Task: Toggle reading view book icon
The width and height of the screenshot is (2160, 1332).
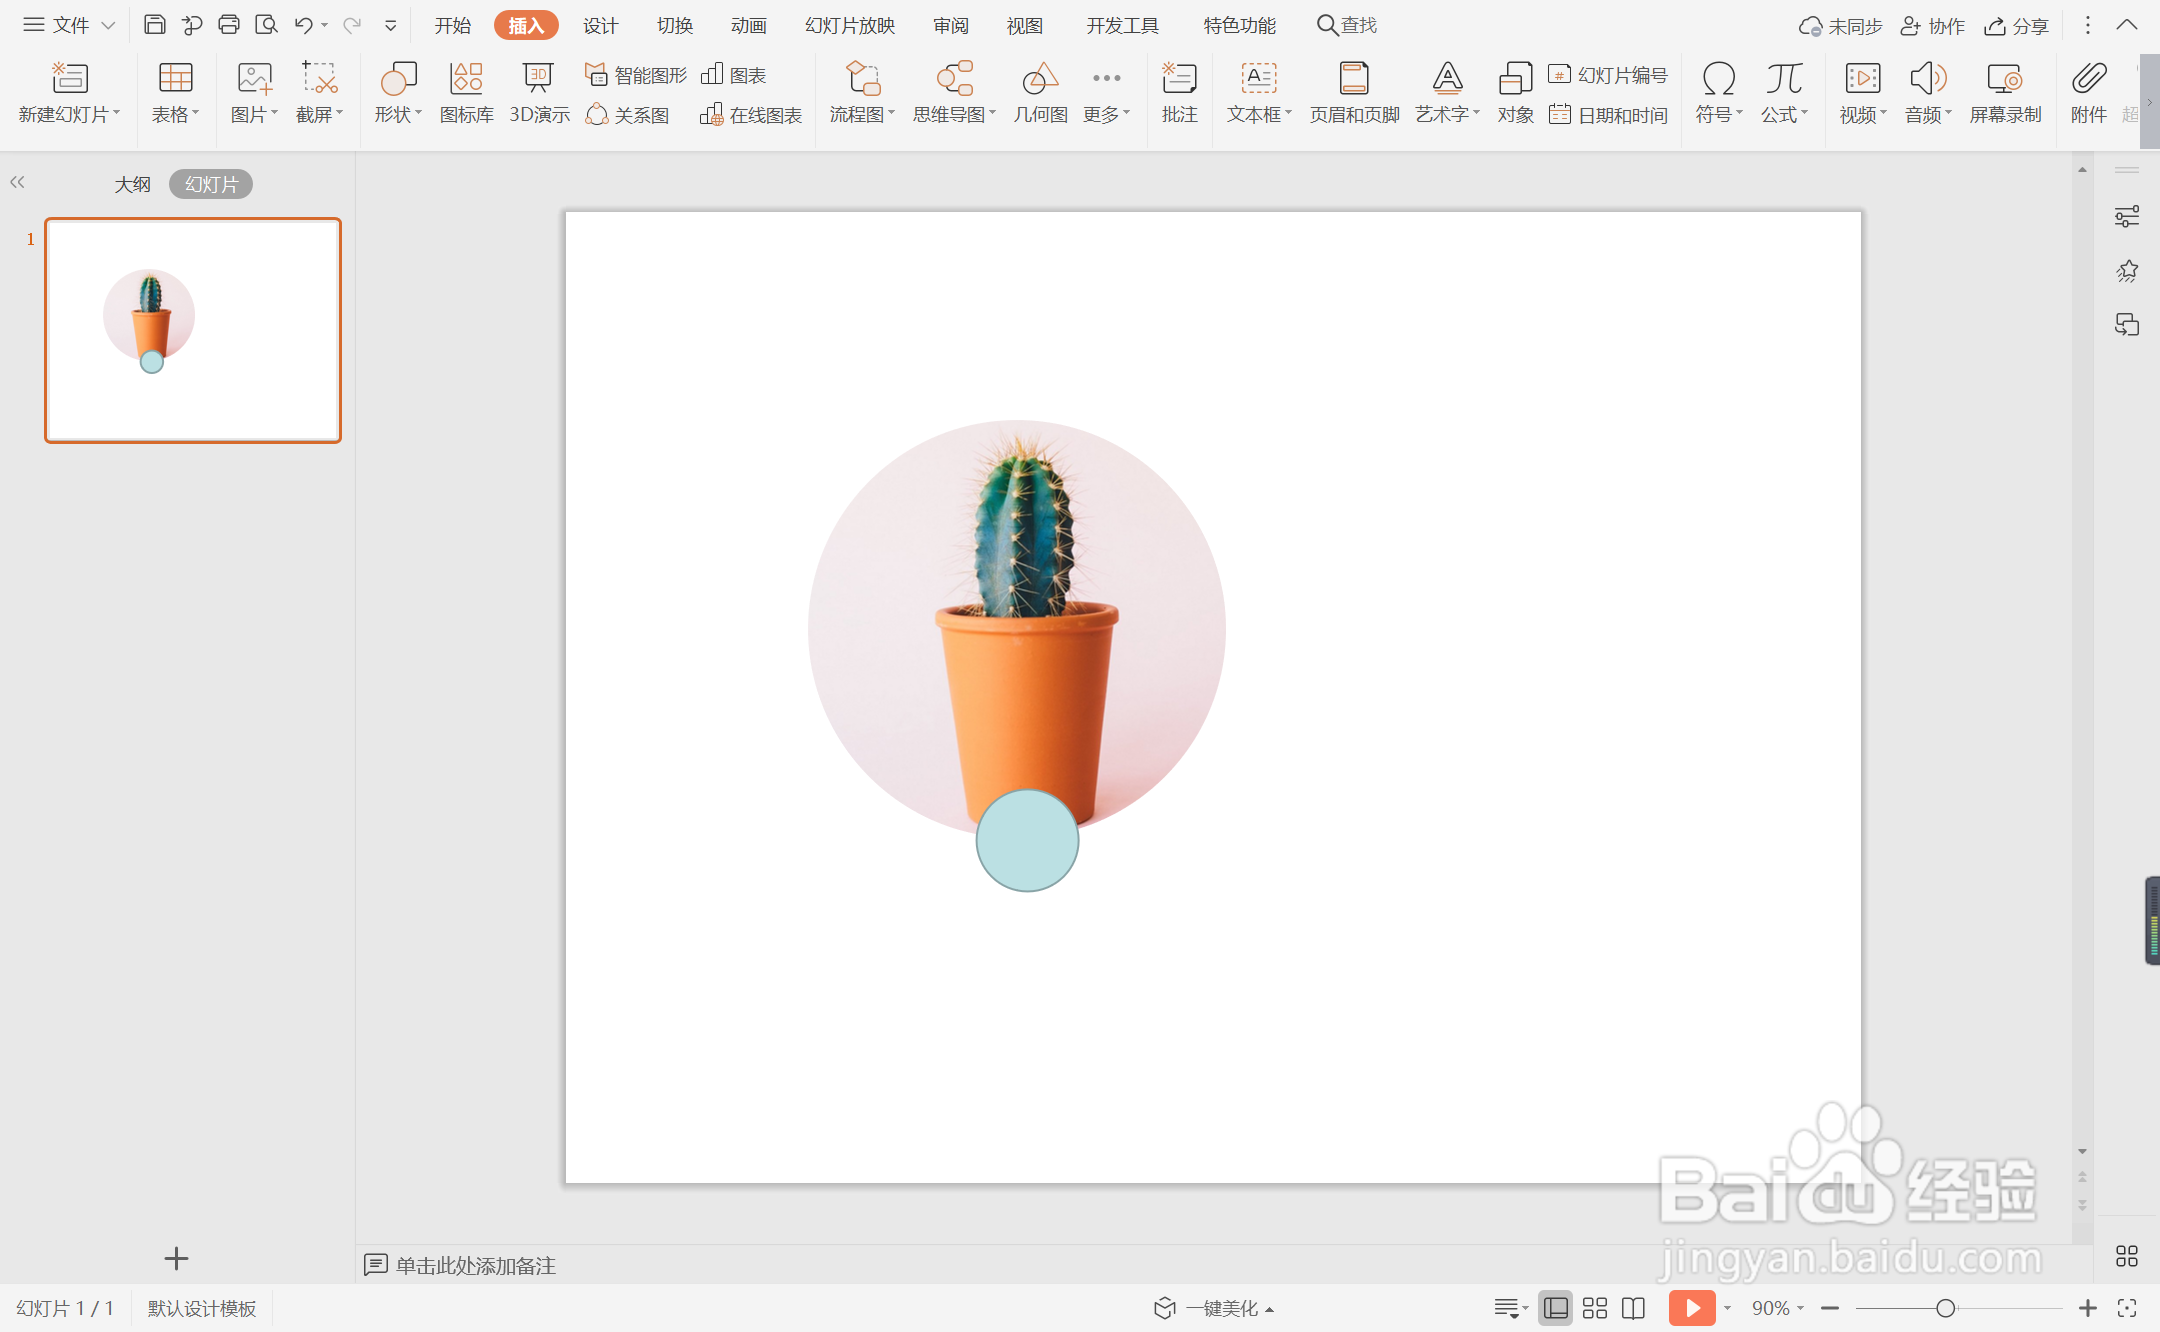Action: point(1633,1308)
